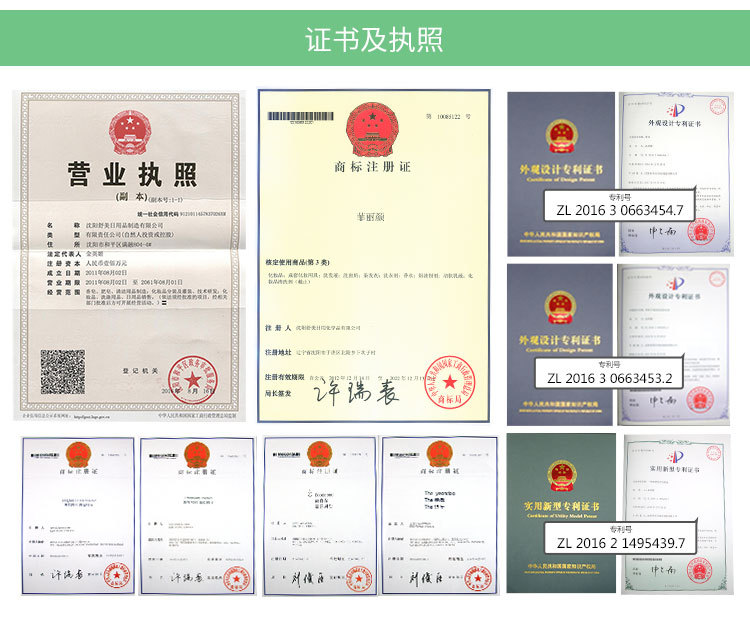Click the 法定代表人 label on the business license
The image size is (750, 617).
point(64,254)
